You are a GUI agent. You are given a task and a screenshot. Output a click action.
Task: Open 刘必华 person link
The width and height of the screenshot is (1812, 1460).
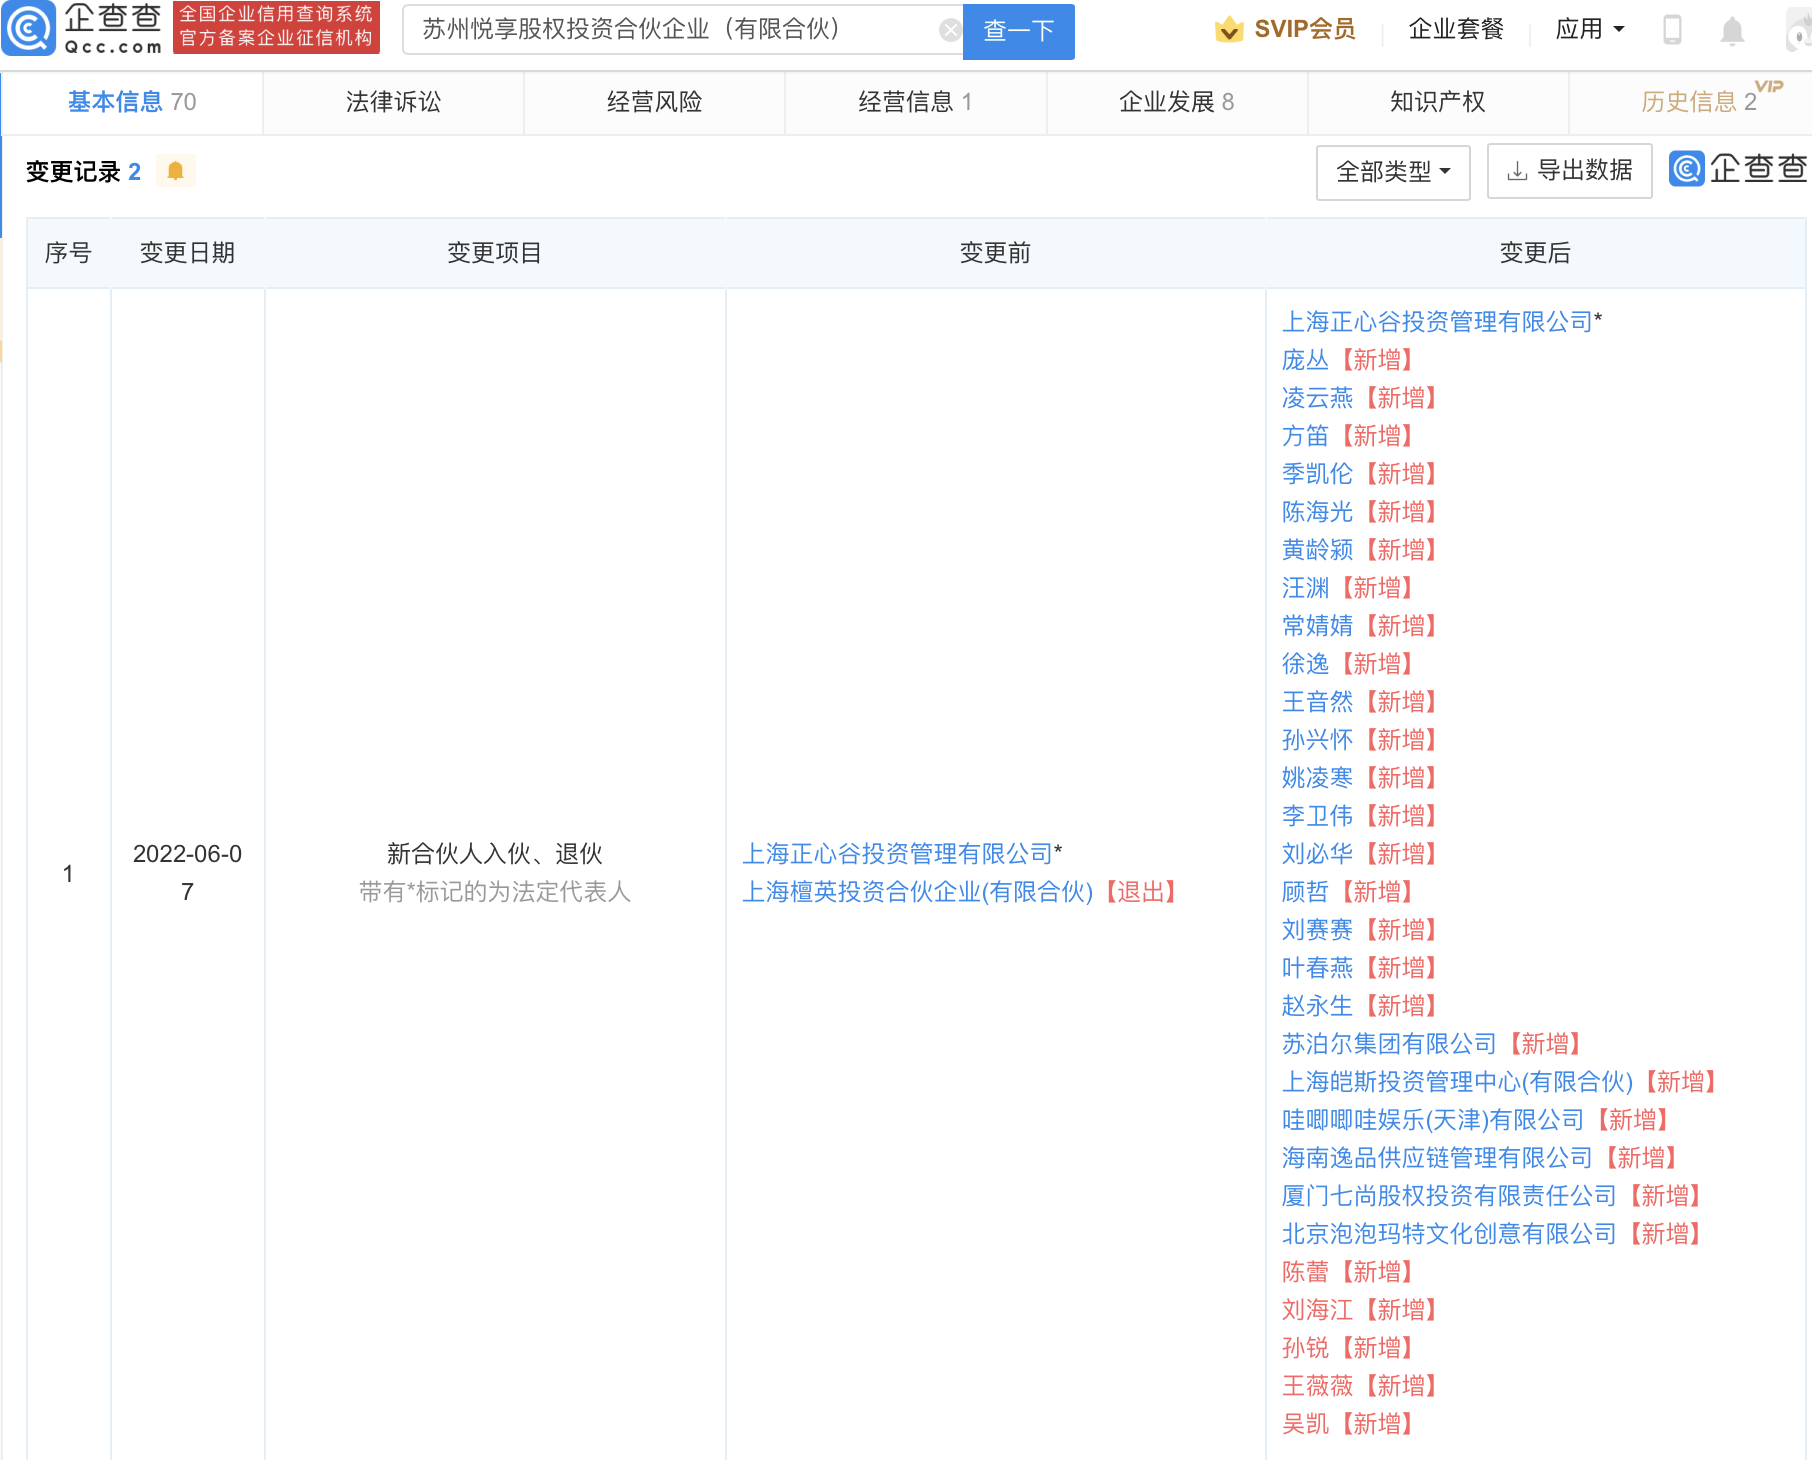click(1317, 854)
